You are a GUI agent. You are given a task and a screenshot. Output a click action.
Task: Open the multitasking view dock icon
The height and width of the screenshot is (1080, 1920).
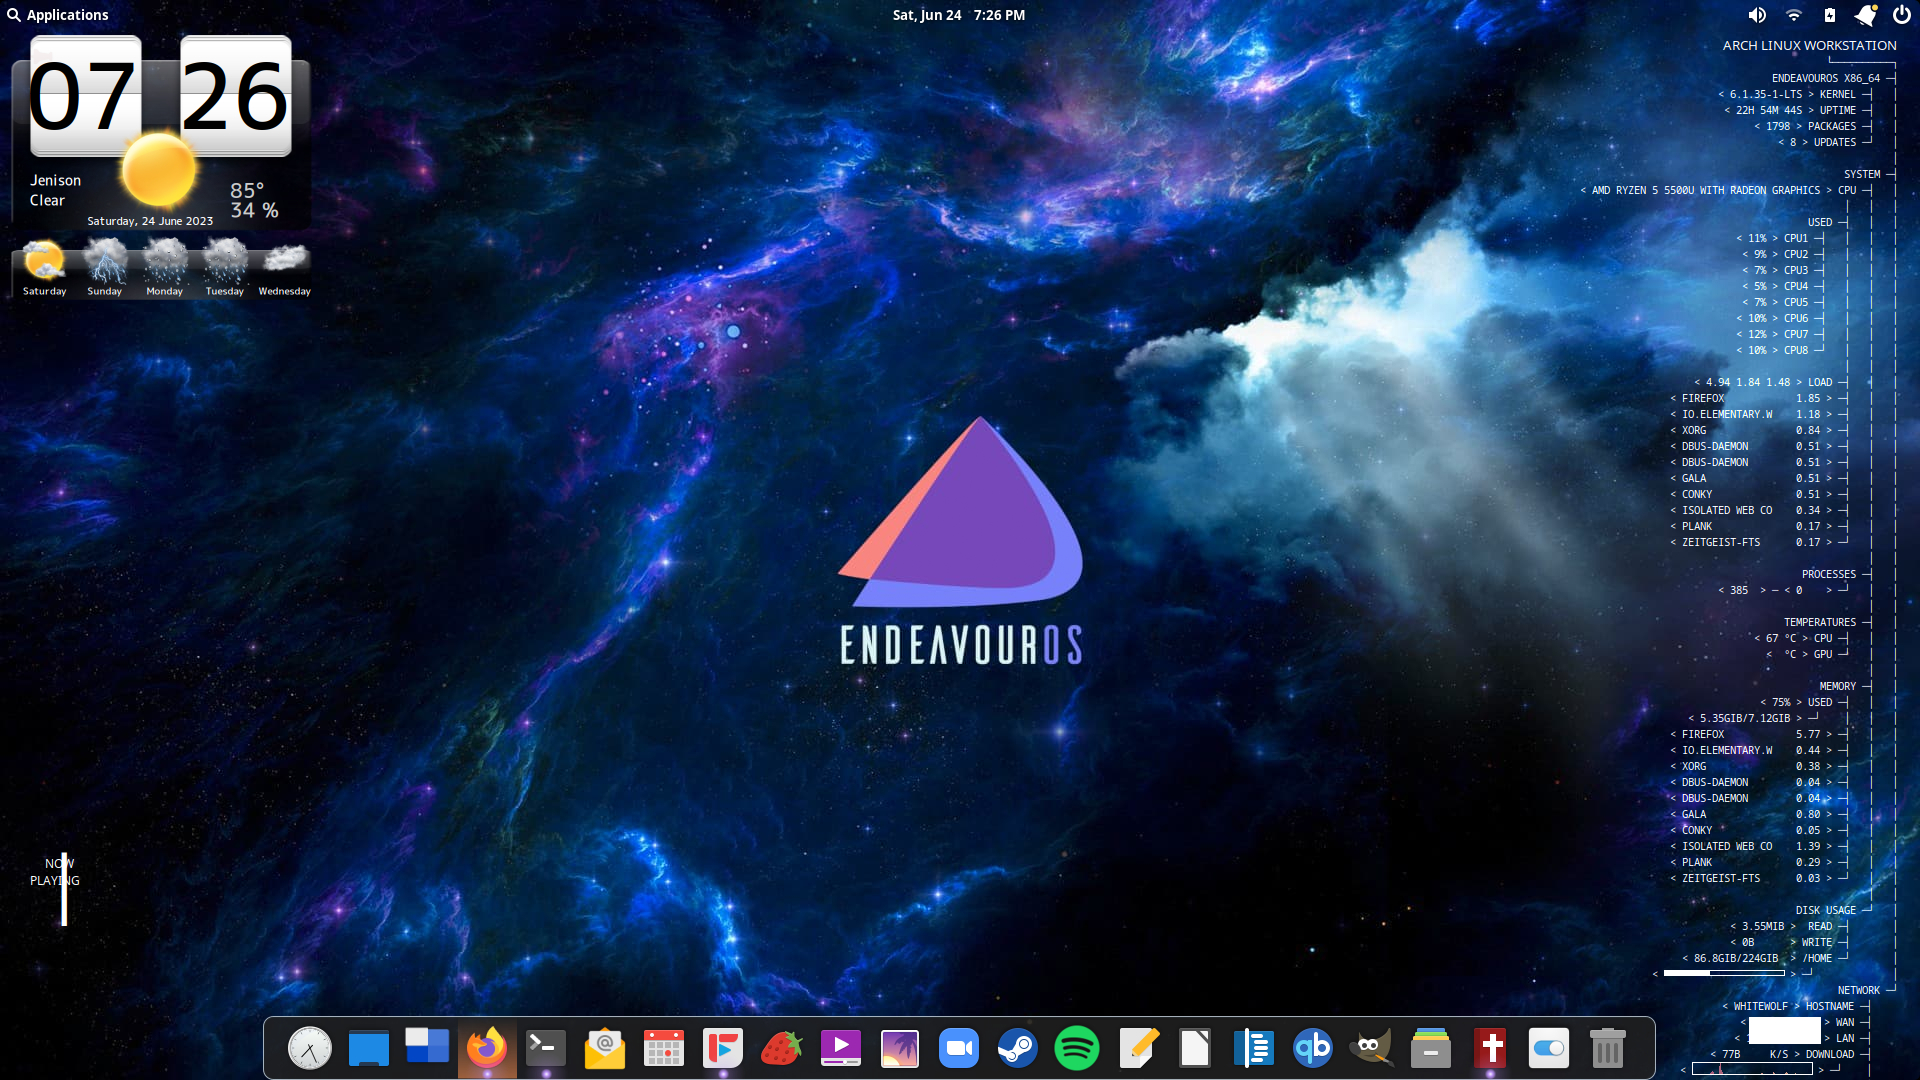[428, 1048]
